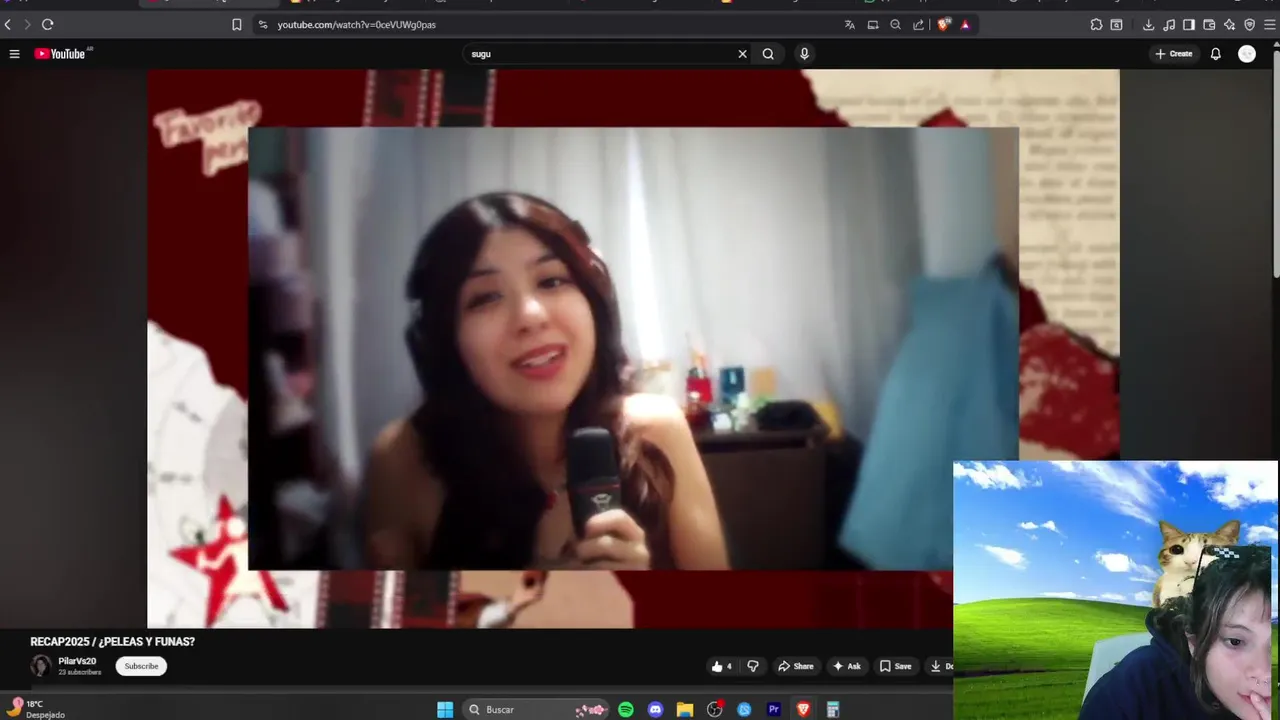Click the video title RECAP2025 / ¿PELEAS Y FUNAS?

(x=113, y=642)
